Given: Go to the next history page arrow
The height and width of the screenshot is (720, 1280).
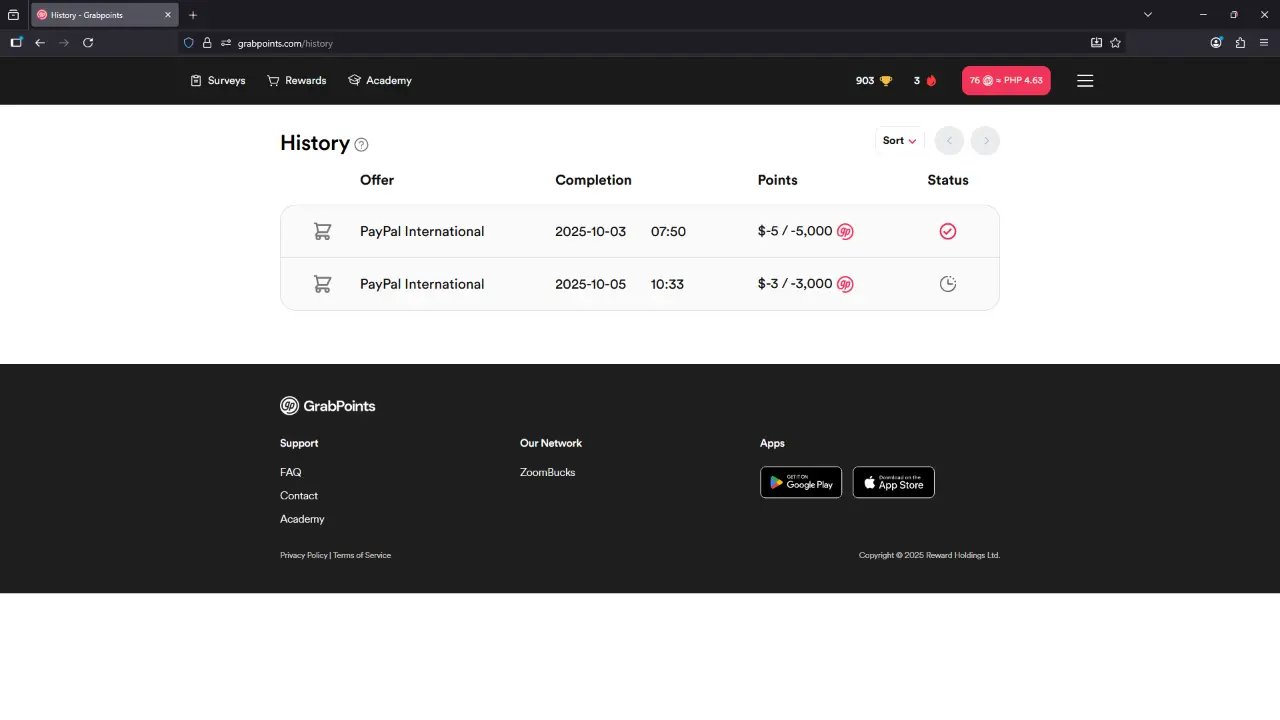Looking at the screenshot, I should coord(985,141).
